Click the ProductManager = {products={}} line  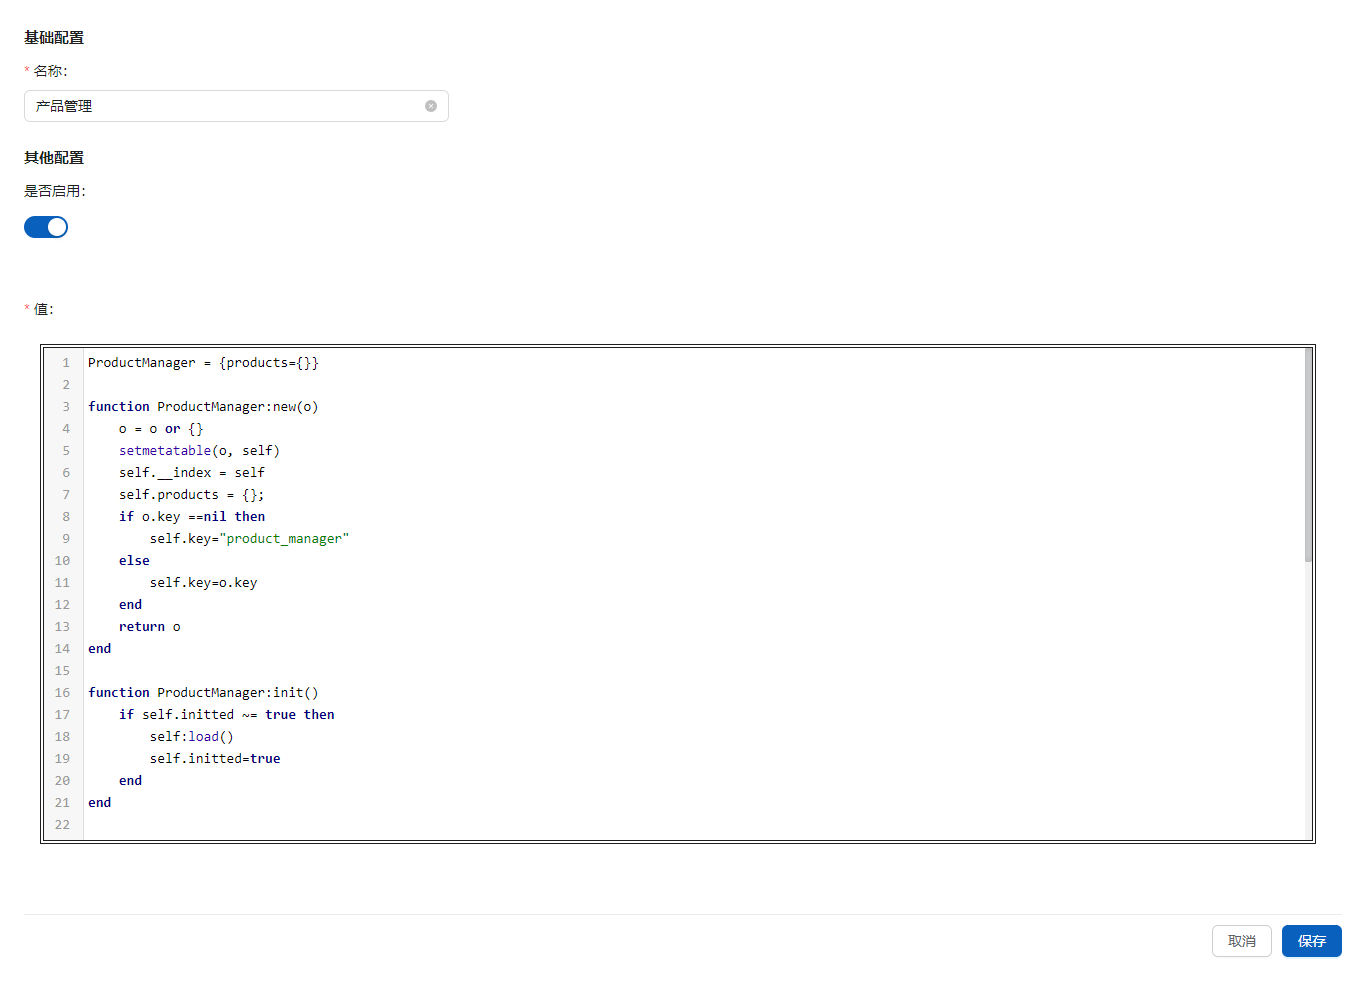coord(203,363)
